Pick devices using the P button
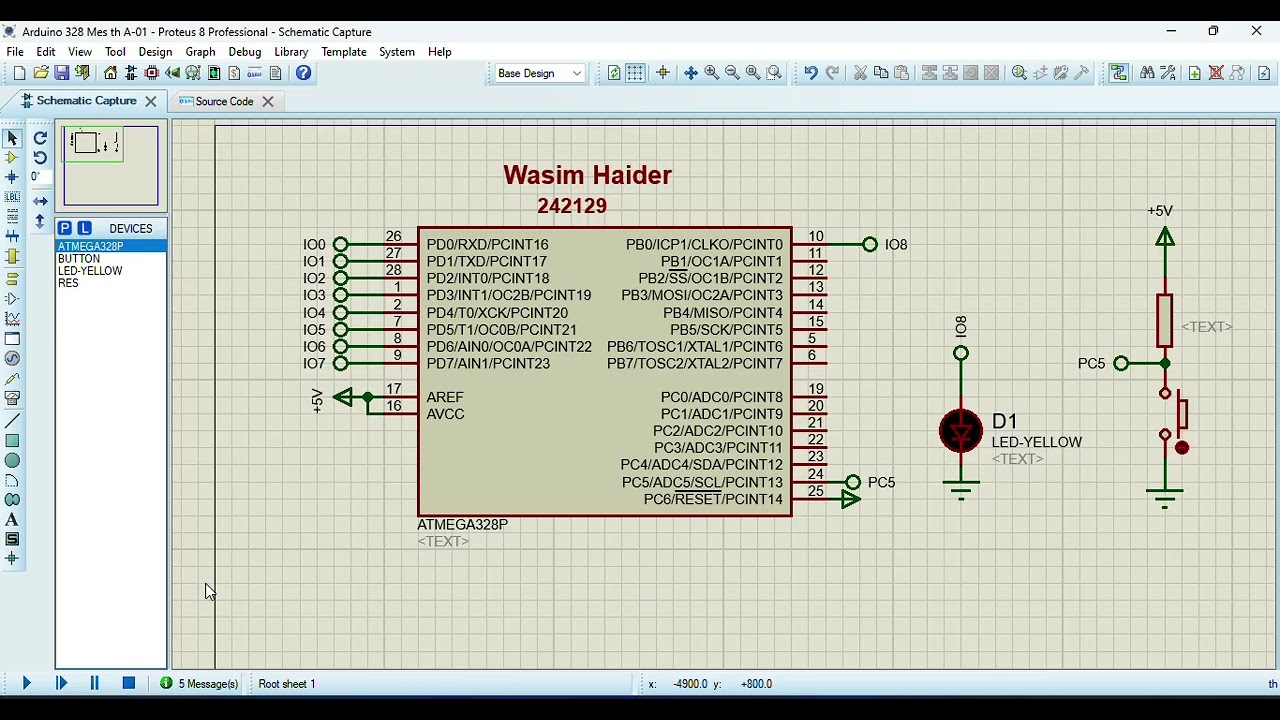Image resolution: width=1280 pixels, height=720 pixels. point(65,228)
